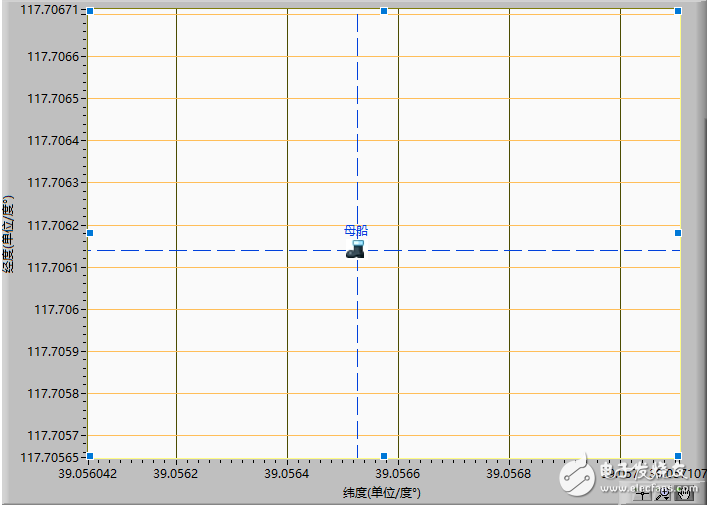This screenshot has height=505, width=707.
Task: Select Y-axis value 117.7062
Action: point(53,225)
